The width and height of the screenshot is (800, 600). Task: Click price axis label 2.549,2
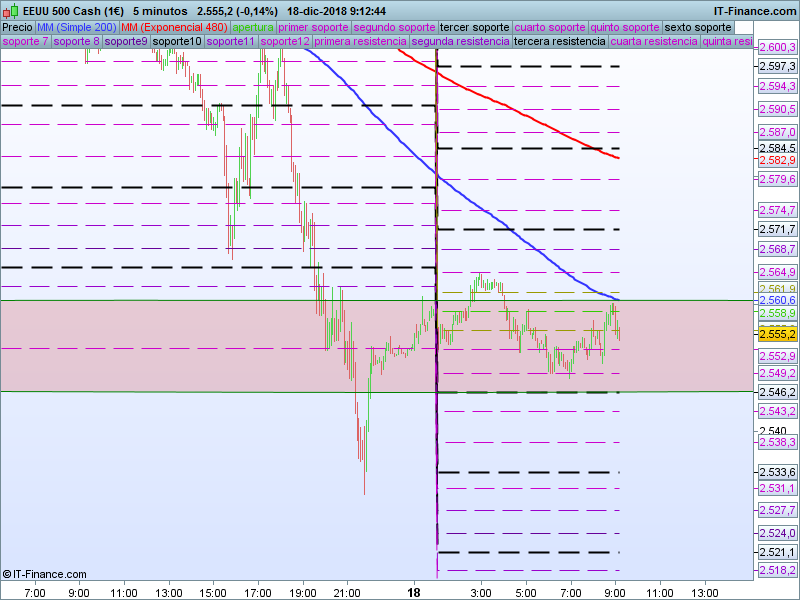click(x=777, y=373)
